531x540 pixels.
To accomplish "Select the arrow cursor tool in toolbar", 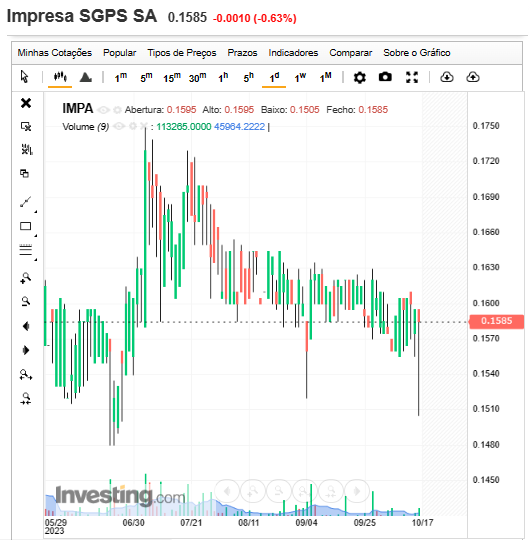I will pos(24,76).
